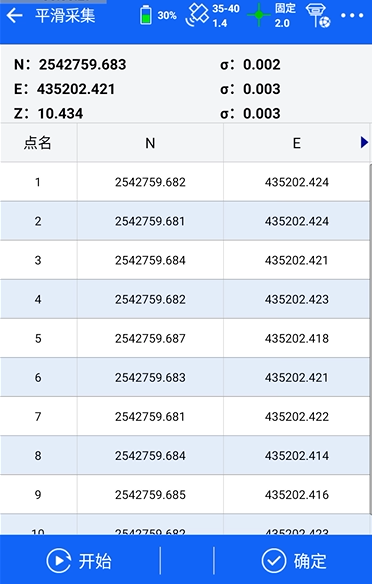The height and width of the screenshot is (584, 372).
Task: Click the N column header
Action: click(x=150, y=143)
